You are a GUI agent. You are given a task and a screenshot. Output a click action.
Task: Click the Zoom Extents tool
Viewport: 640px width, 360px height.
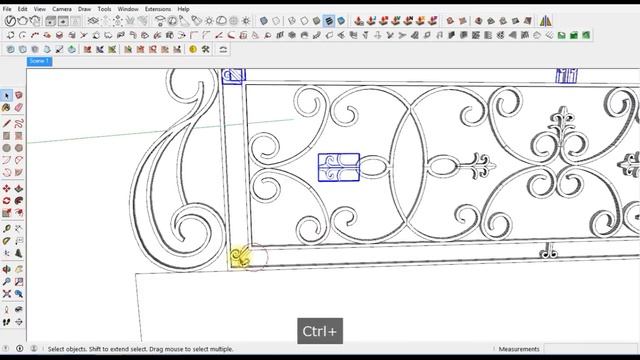6,294
